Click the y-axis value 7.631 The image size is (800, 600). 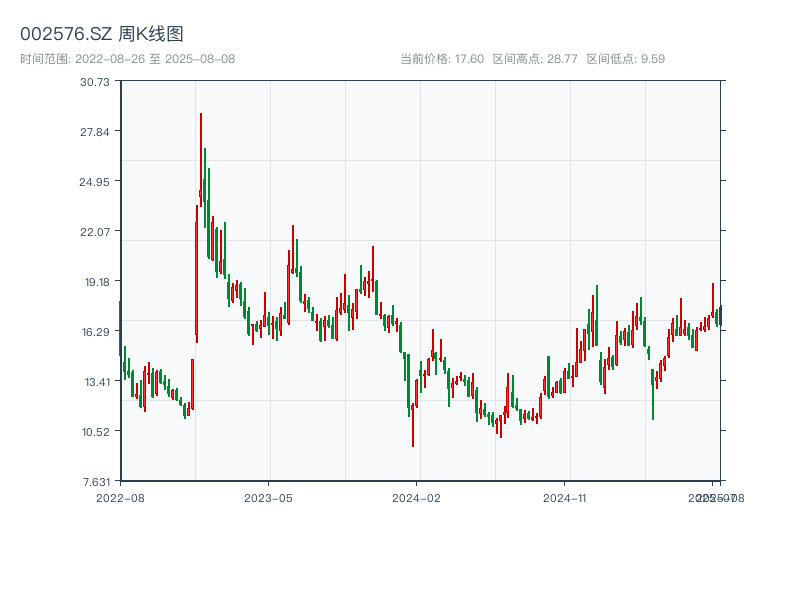[x=96, y=482]
